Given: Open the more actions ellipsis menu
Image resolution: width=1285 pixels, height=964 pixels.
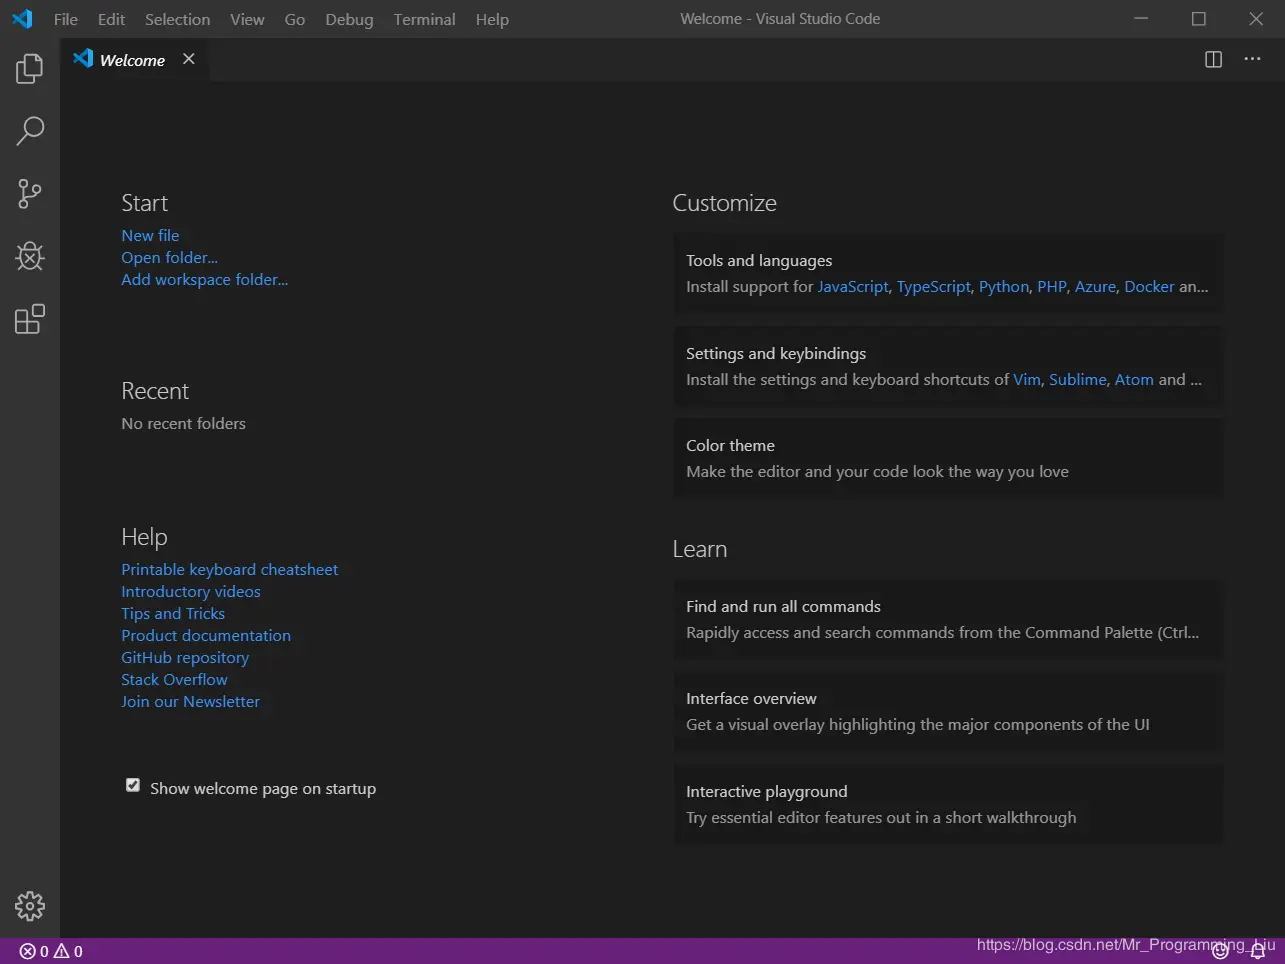Looking at the screenshot, I should pyautogui.click(x=1252, y=59).
